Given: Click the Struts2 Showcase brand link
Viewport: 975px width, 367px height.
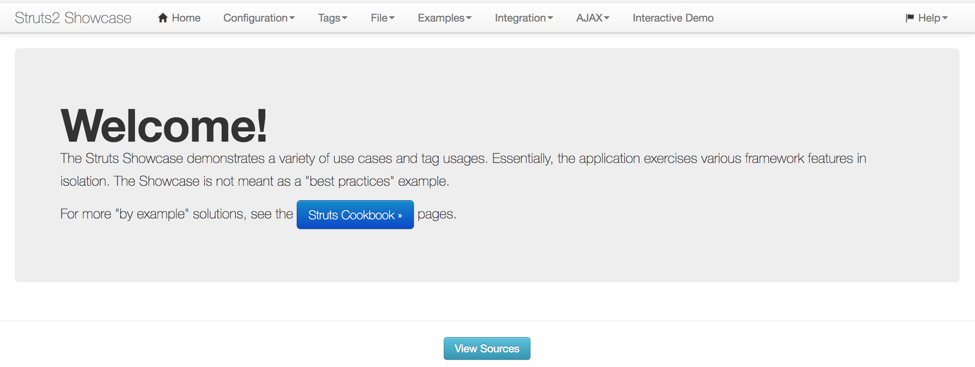Looking at the screenshot, I should [x=73, y=18].
